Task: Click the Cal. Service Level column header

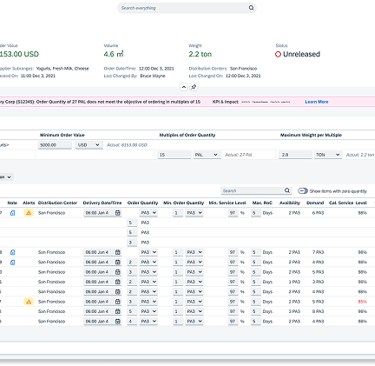Action: pyautogui.click(x=348, y=203)
